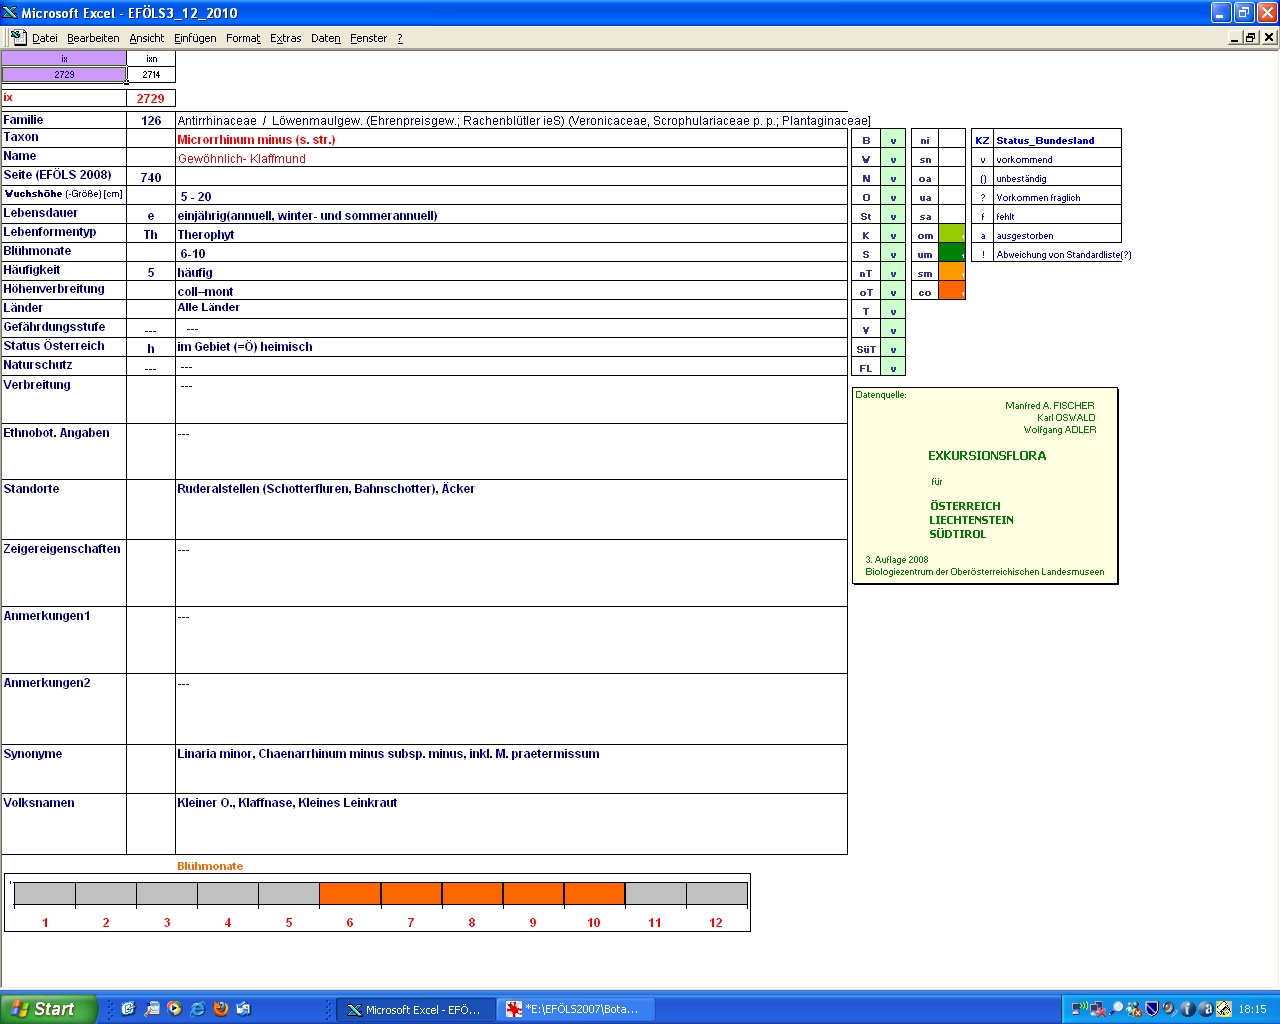This screenshot has height=1024, width=1280.
Task: Open the Format menu
Action: 243,38
